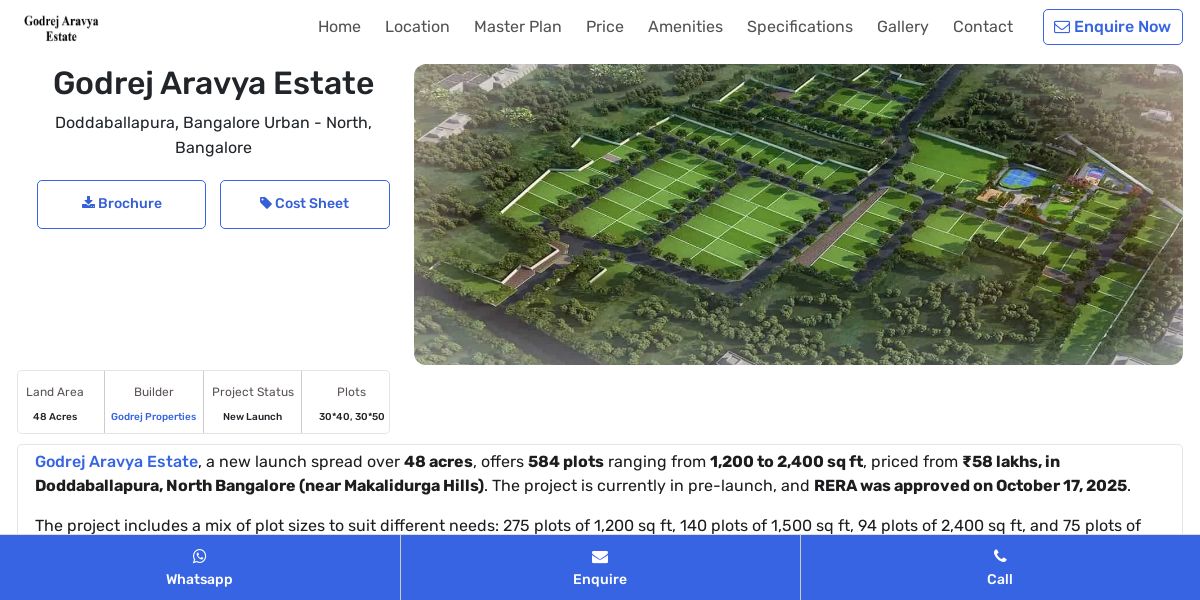
Task: Go to the Amenities section
Action: [x=685, y=27]
